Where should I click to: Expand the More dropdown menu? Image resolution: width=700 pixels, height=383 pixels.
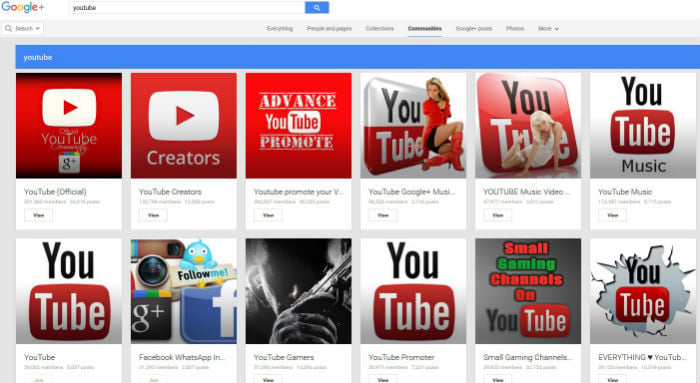pos(548,29)
